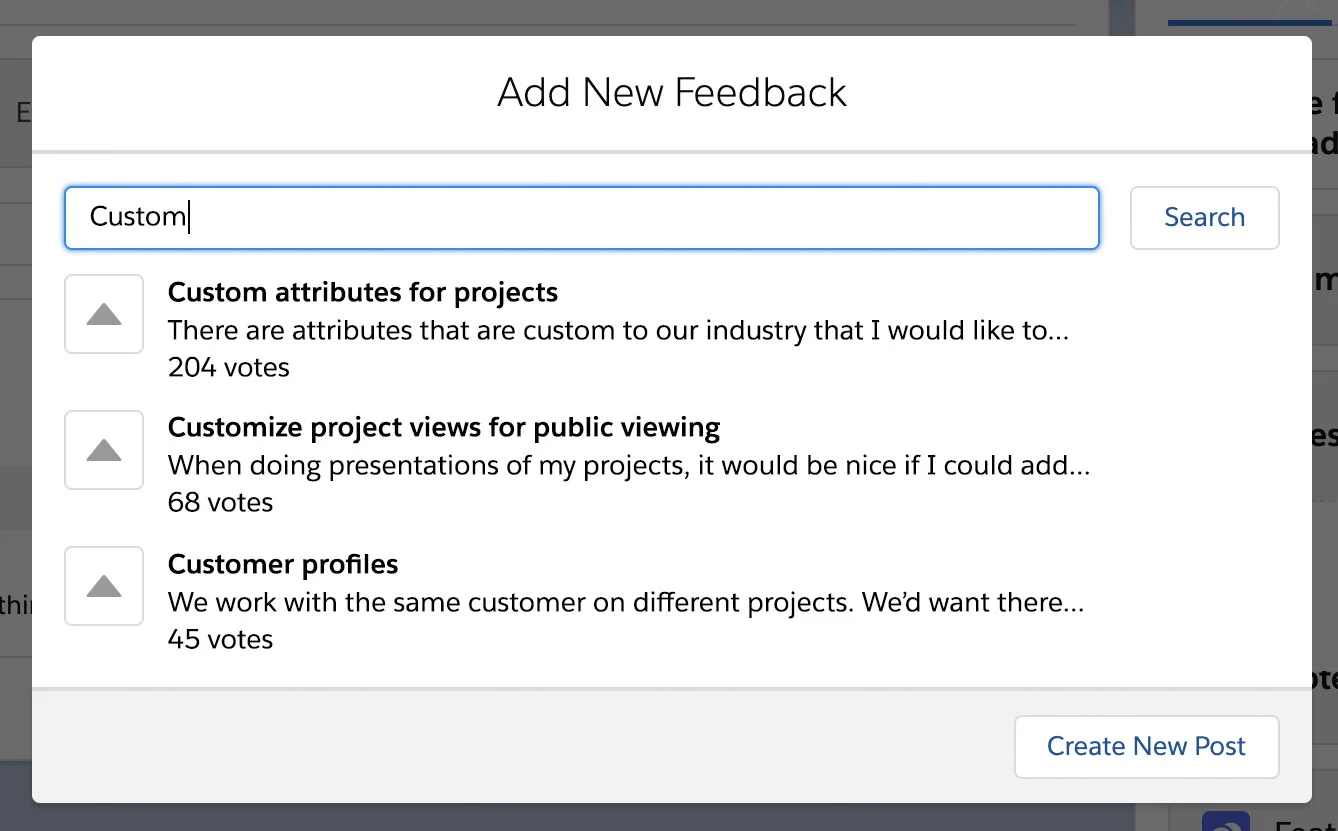Click the description text of "Custom attributes for projects"

620,330
